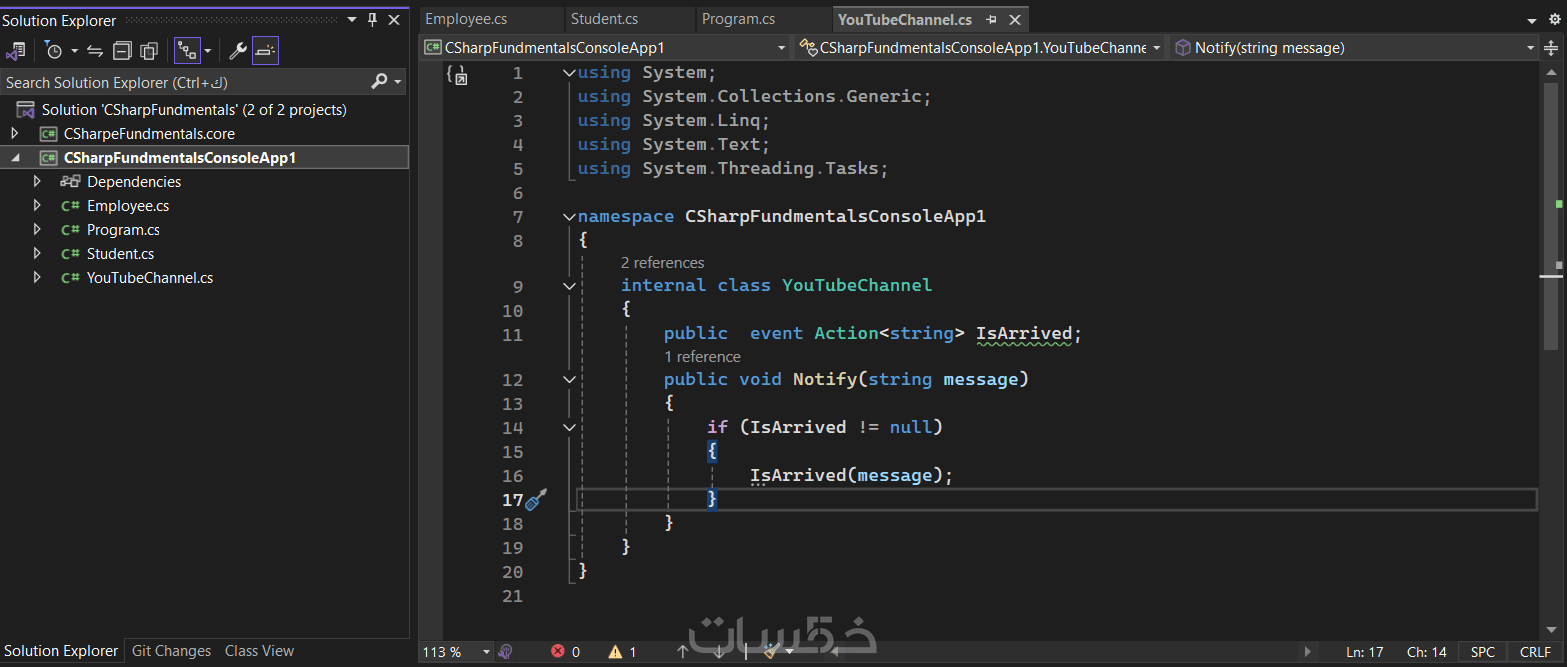The height and width of the screenshot is (667, 1567).
Task: Sync with Active Document in Solution Explorer
Action: (x=95, y=50)
